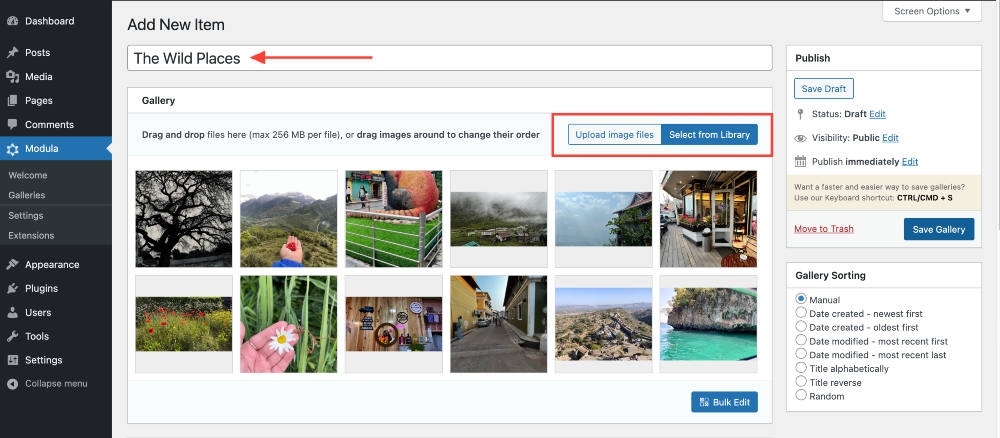Image resolution: width=1000 pixels, height=438 pixels.
Task: Expand the Screen Options dropdown
Action: coord(932,11)
